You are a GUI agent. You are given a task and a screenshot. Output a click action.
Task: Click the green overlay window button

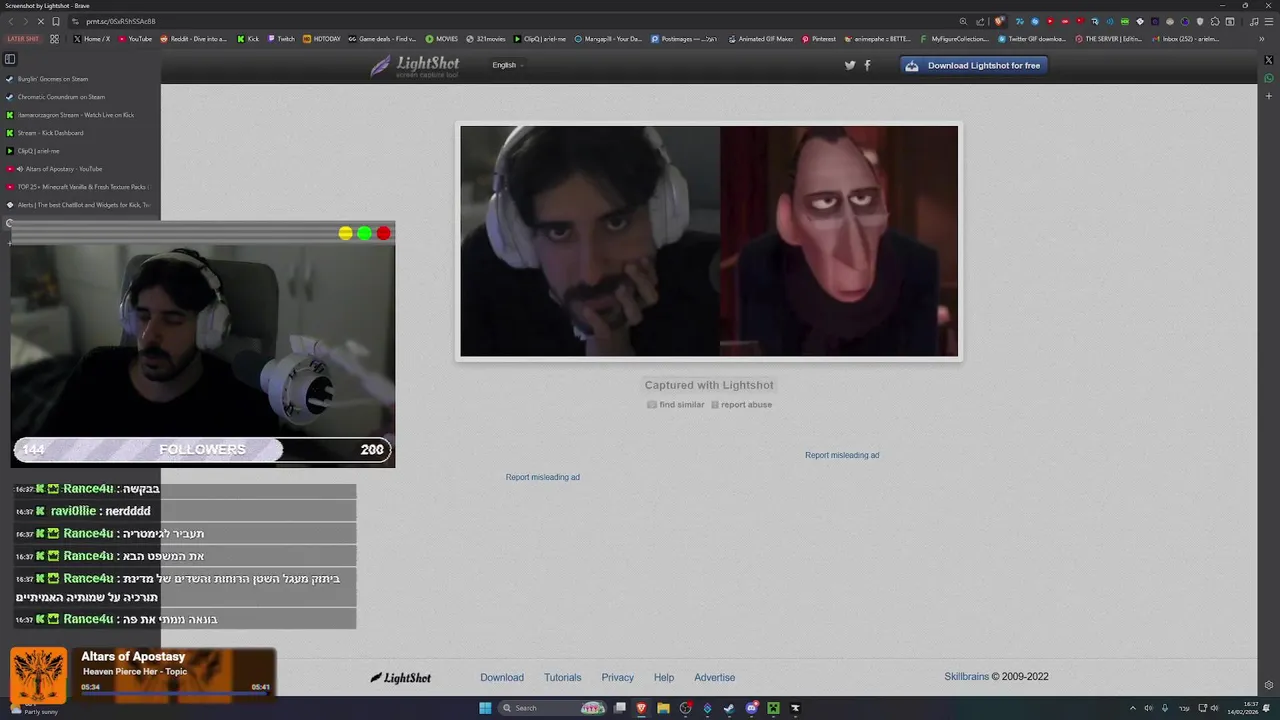click(364, 233)
